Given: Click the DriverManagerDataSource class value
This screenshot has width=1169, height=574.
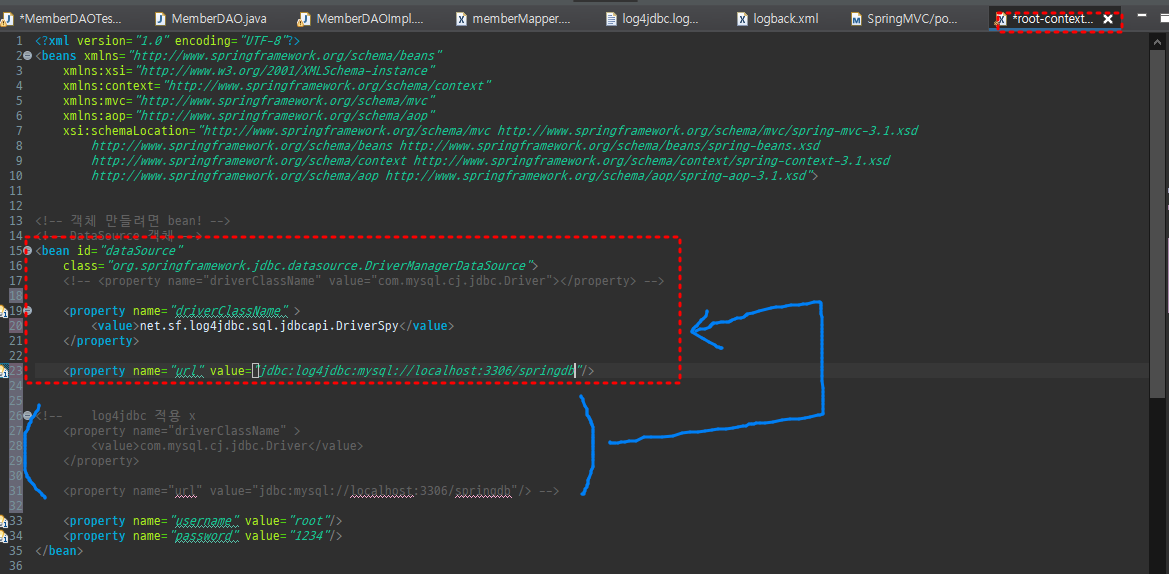Looking at the screenshot, I should (321, 265).
